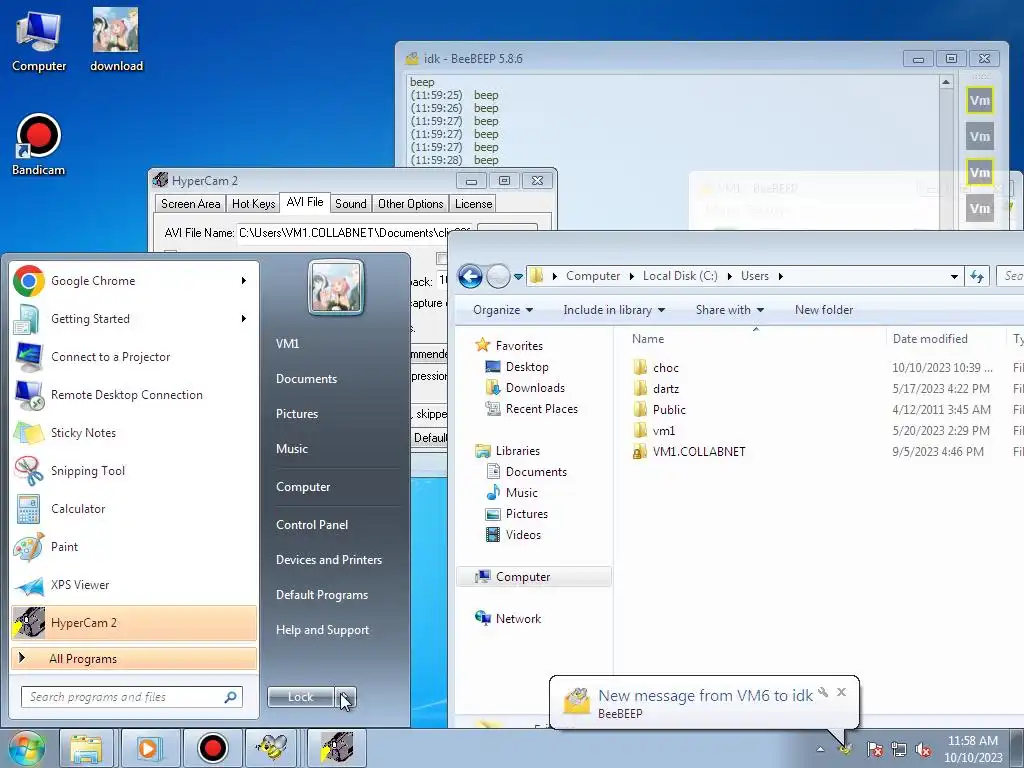Show hidden tray icons arrow
The height and width of the screenshot is (768, 1024).
click(x=821, y=749)
